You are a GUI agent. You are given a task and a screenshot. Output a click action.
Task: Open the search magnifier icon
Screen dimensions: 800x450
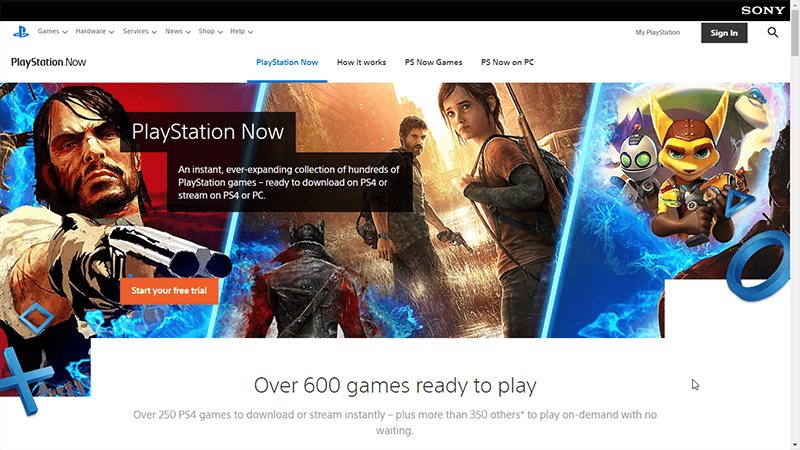coord(772,33)
